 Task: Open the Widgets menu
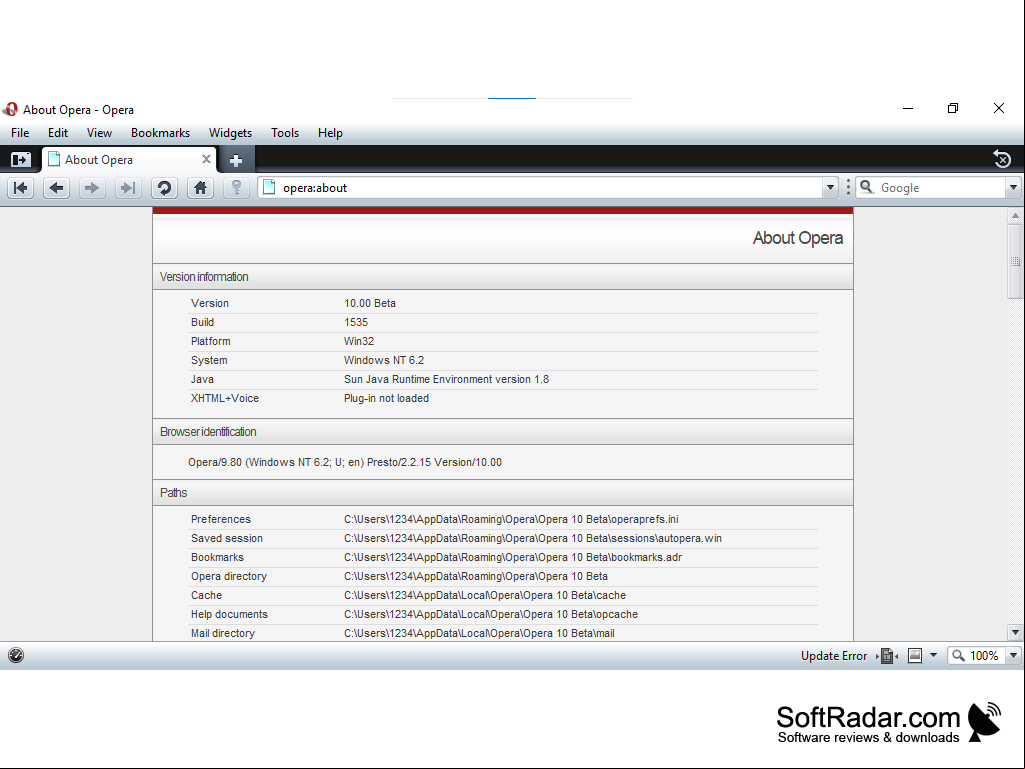pyautogui.click(x=230, y=133)
